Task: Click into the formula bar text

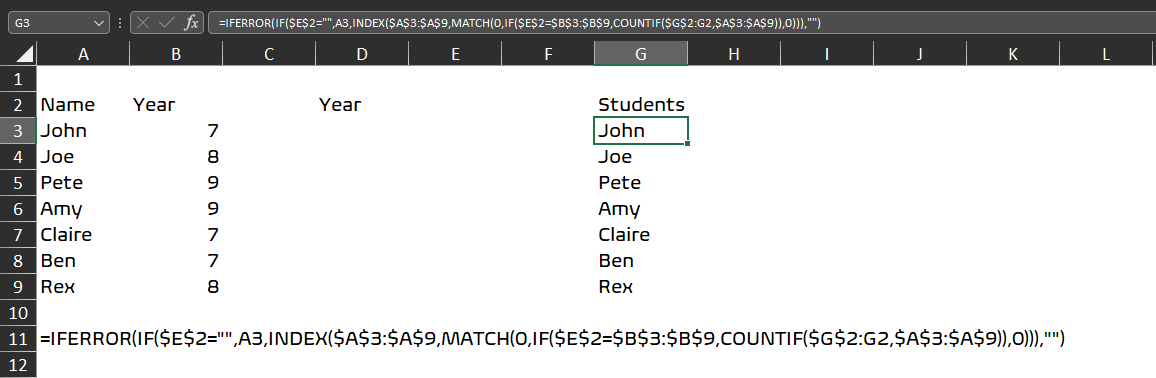Action: pyautogui.click(x=678, y=24)
